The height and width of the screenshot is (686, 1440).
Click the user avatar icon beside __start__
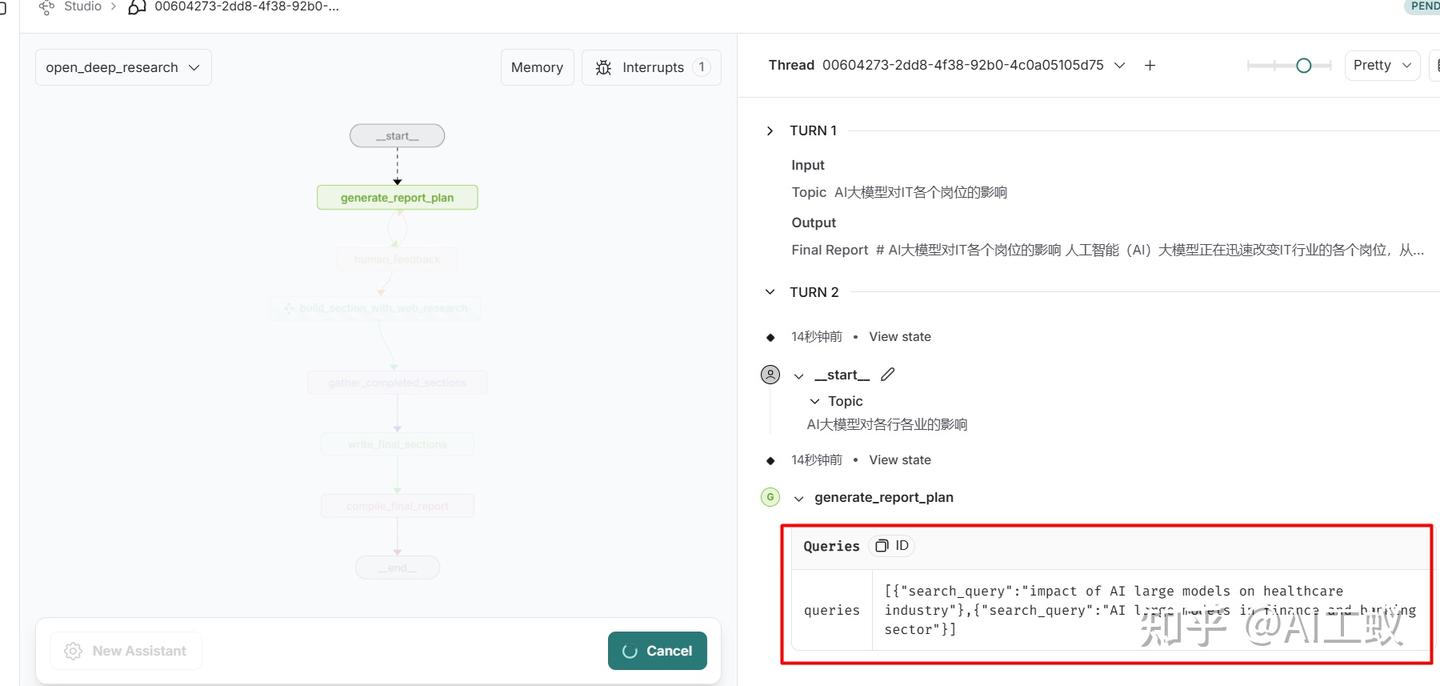pos(770,375)
